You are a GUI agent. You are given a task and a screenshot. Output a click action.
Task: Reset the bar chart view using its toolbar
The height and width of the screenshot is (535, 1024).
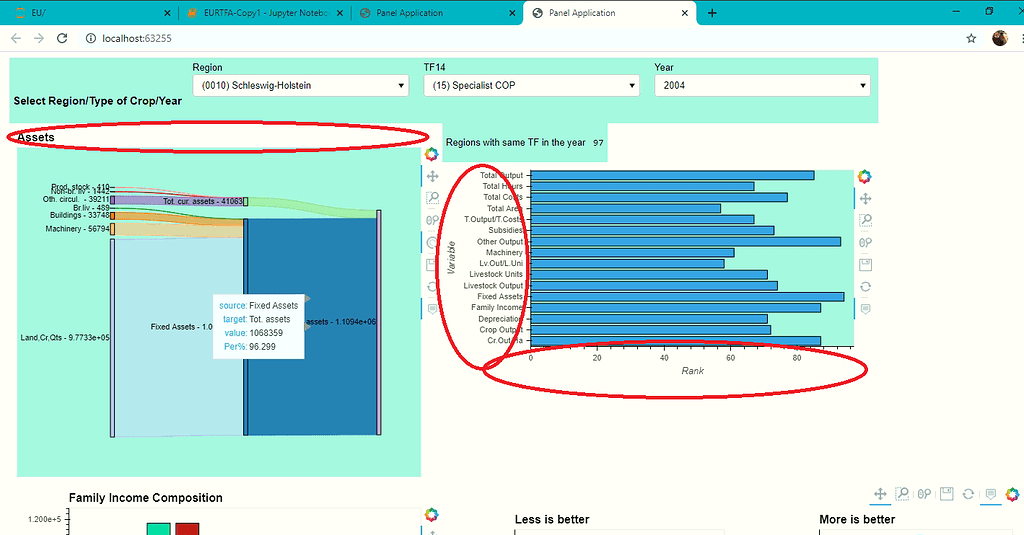point(865,286)
